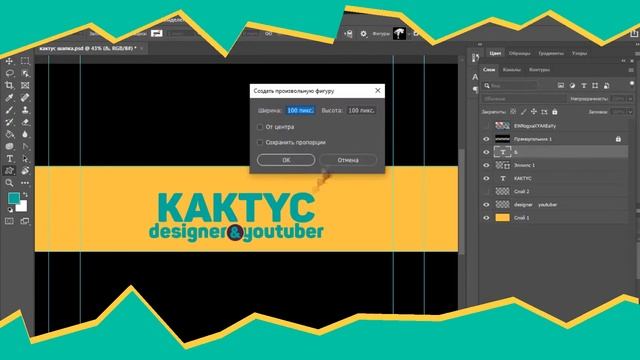The height and width of the screenshot is (360, 640).
Task: Select the Pen tool
Action: click(25, 146)
